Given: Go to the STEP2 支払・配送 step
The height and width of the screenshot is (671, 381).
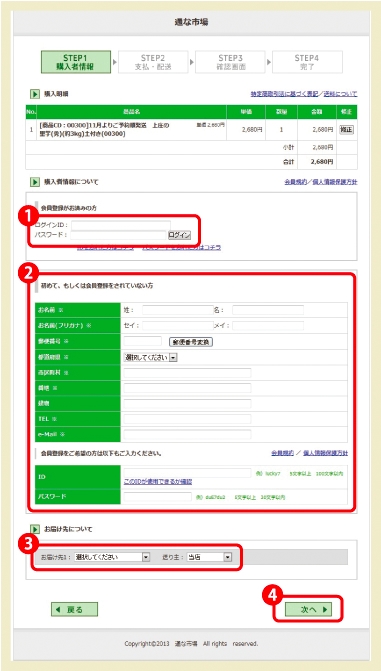Looking at the screenshot, I should 153,62.
